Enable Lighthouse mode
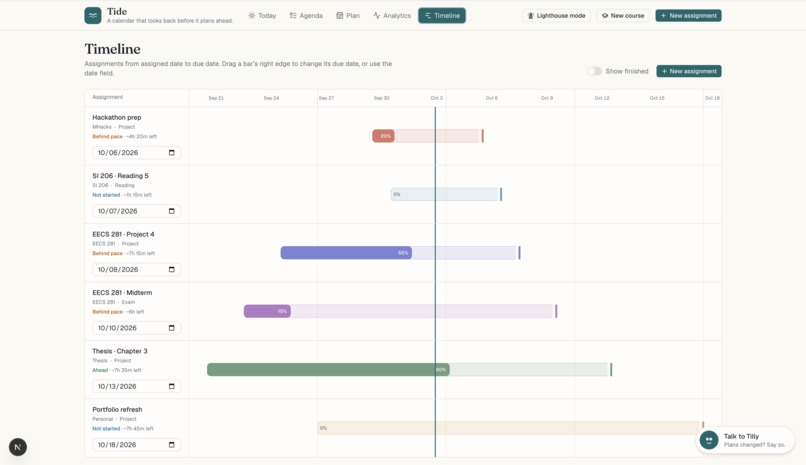This screenshot has height=465, width=806. [556, 15]
